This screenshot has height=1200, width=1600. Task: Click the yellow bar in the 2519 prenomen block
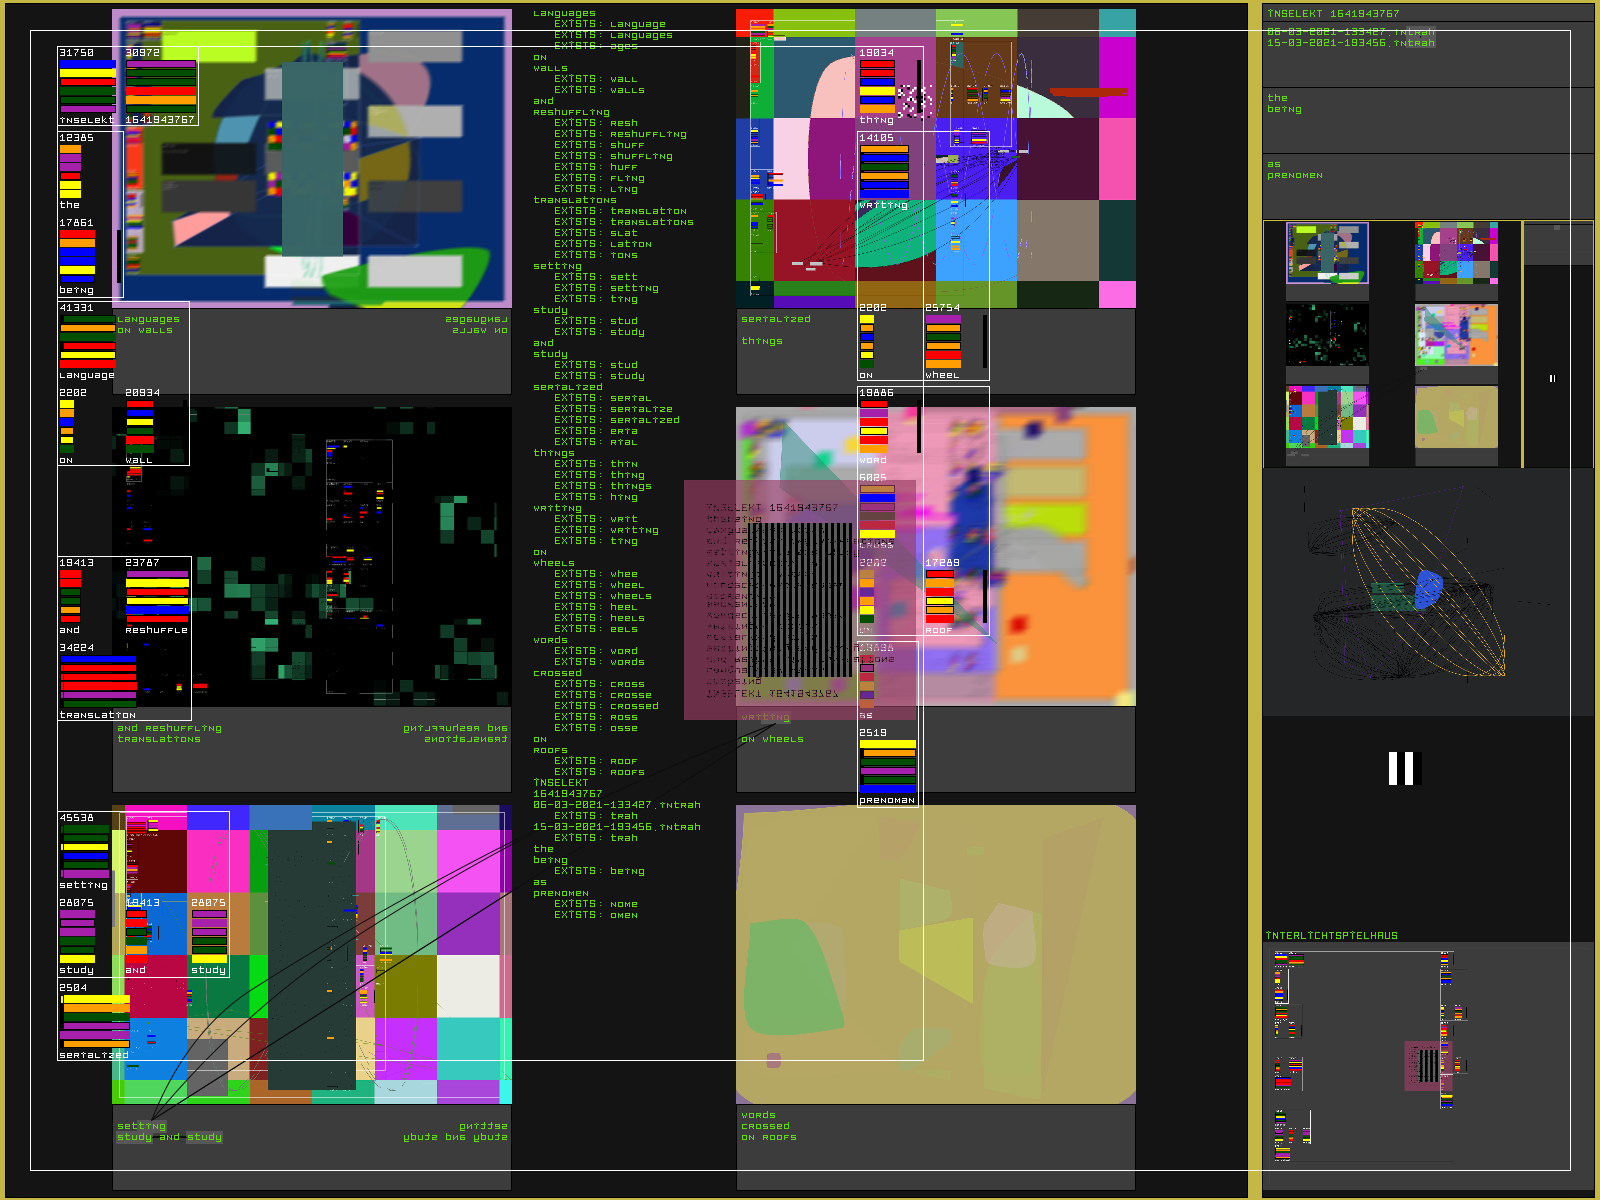tap(887, 745)
